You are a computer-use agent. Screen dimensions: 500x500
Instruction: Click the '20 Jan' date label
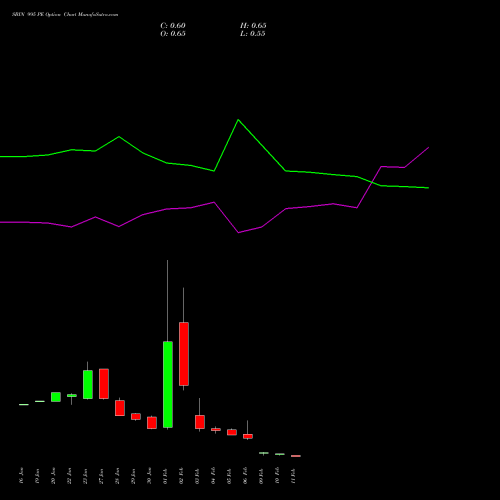tap(54, 476)
